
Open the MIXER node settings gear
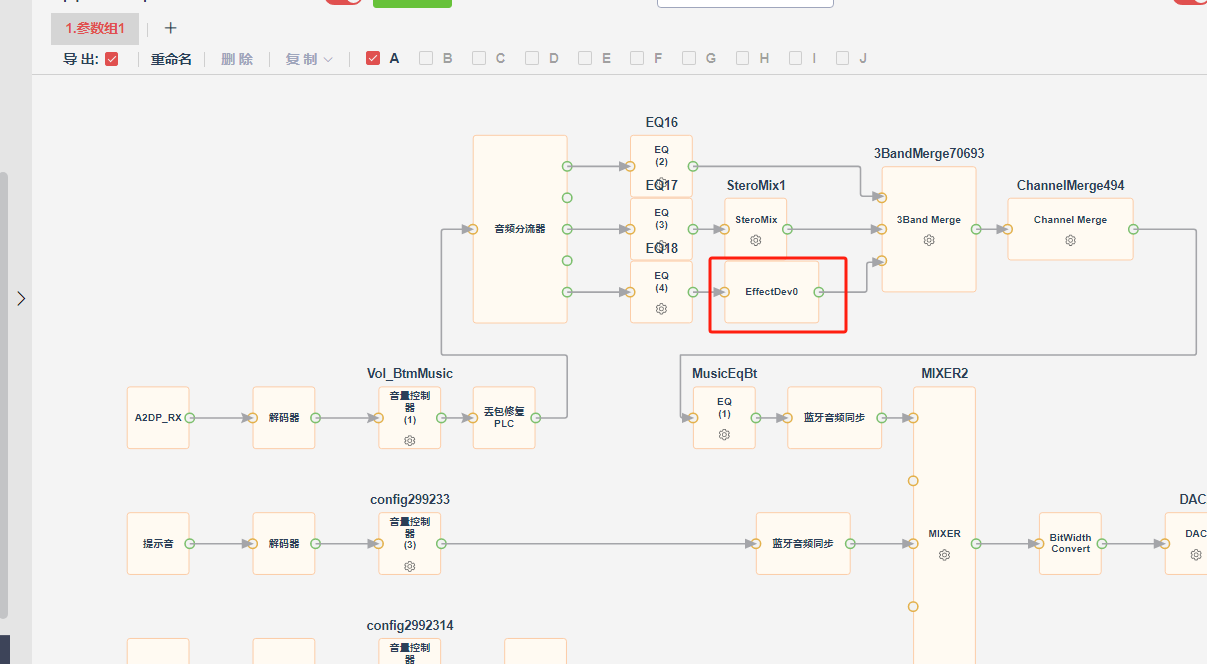944,555
